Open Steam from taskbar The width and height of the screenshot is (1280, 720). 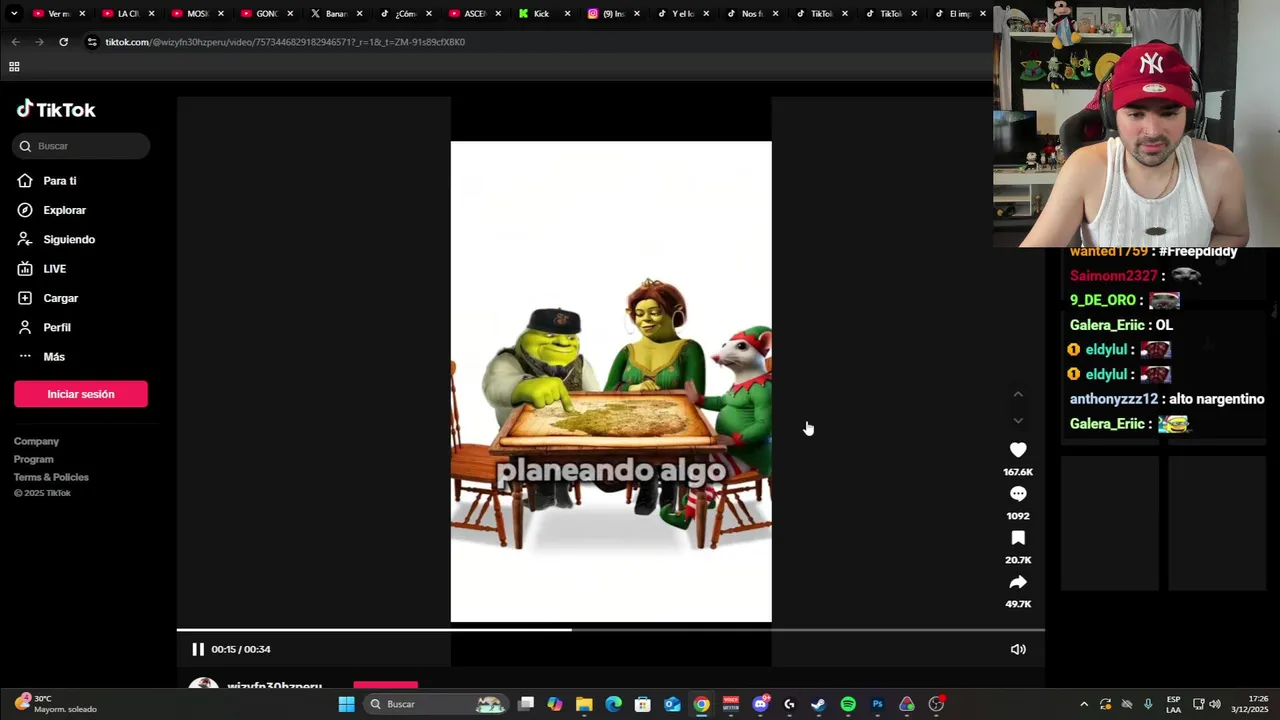818,704
